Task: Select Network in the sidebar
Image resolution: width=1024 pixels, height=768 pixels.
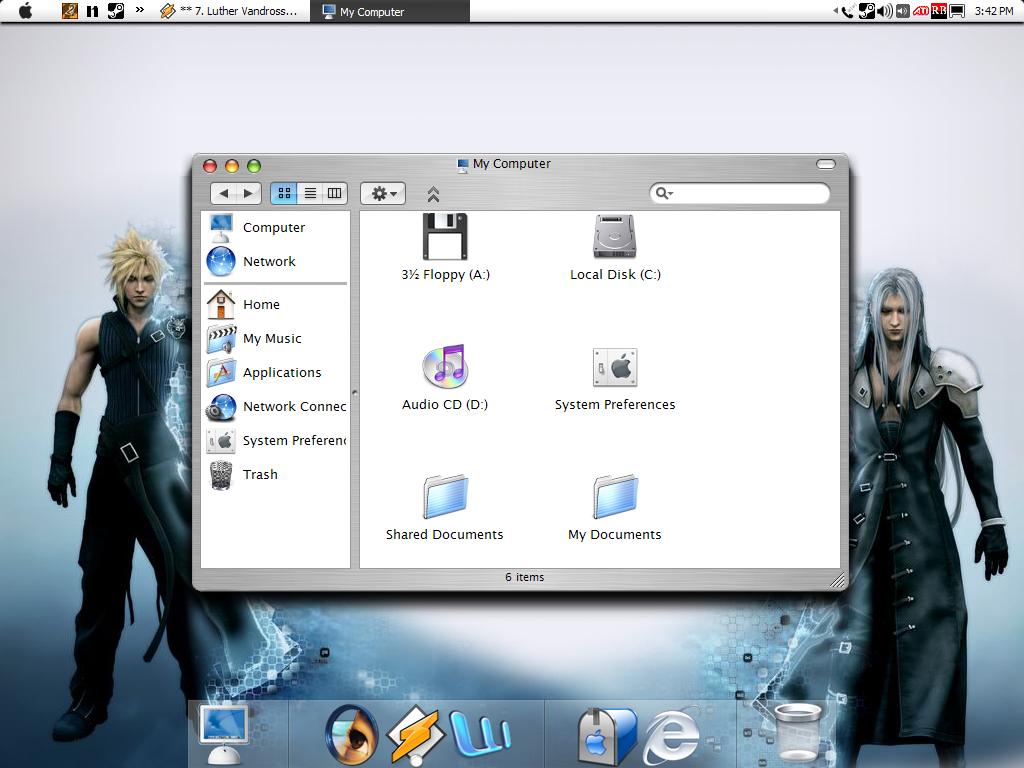Action: tap(275, 261)
